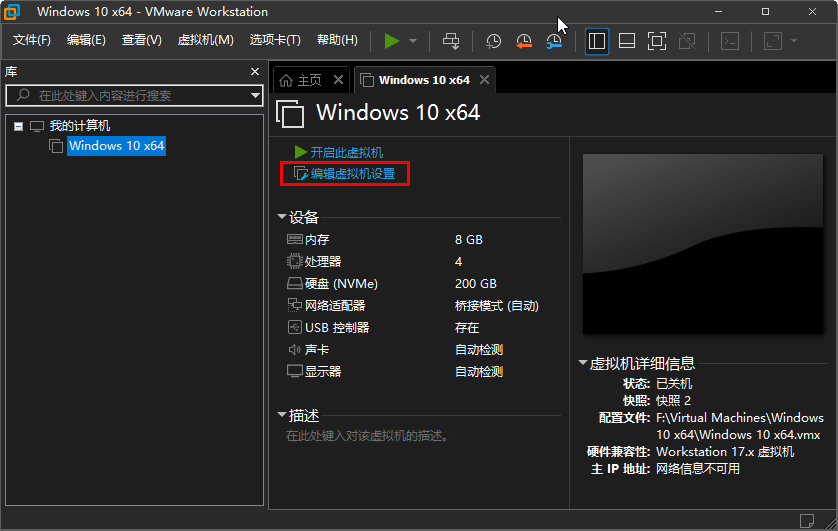
Task: Click the stretch guest display icon
Action: click(x=773, y=41)
